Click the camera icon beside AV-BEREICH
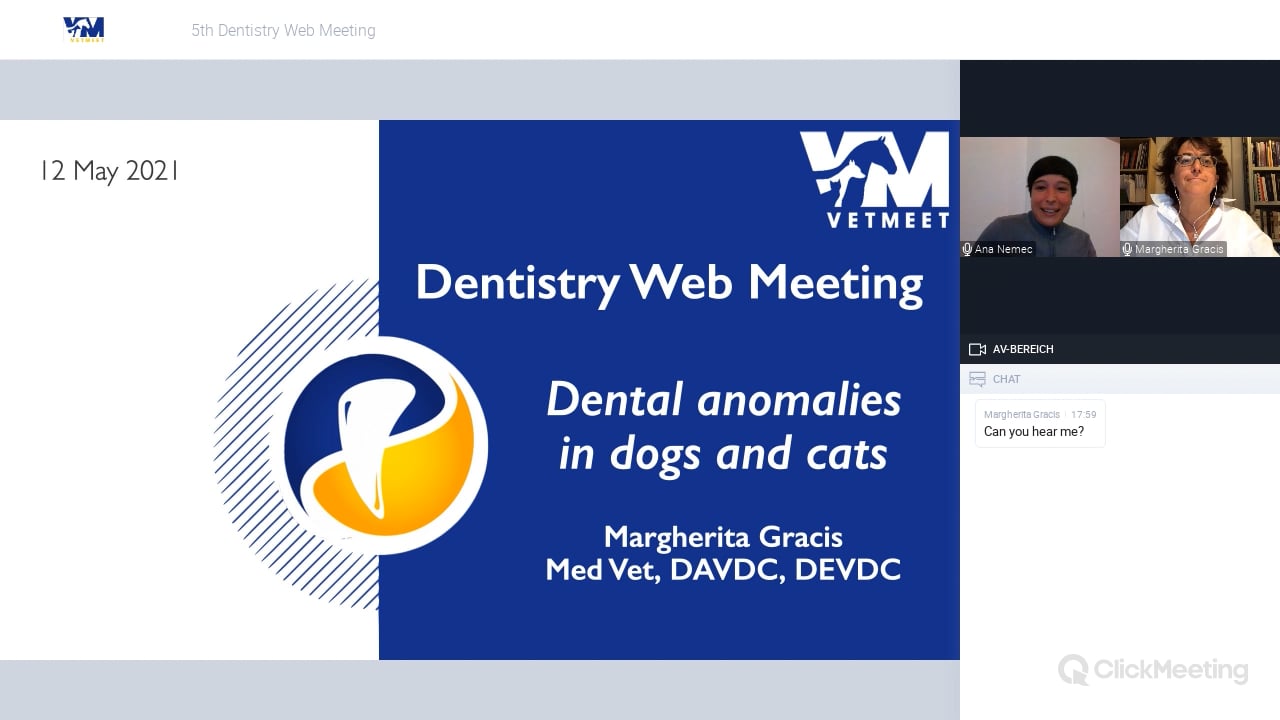This screenshot has width=1280, height=720. point(978,349)
